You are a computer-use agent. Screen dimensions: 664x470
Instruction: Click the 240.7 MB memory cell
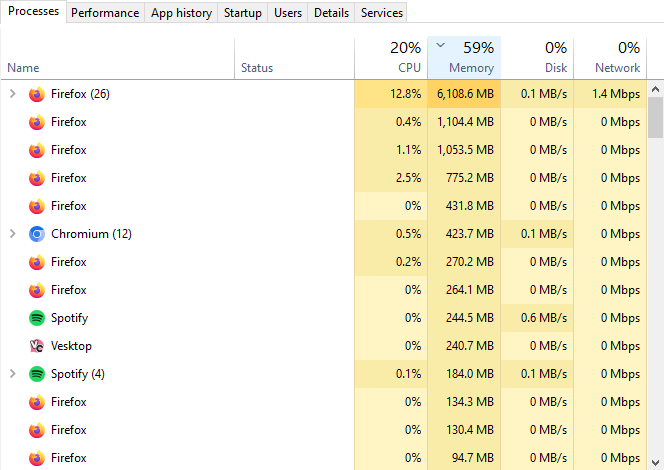pos(464,346)
